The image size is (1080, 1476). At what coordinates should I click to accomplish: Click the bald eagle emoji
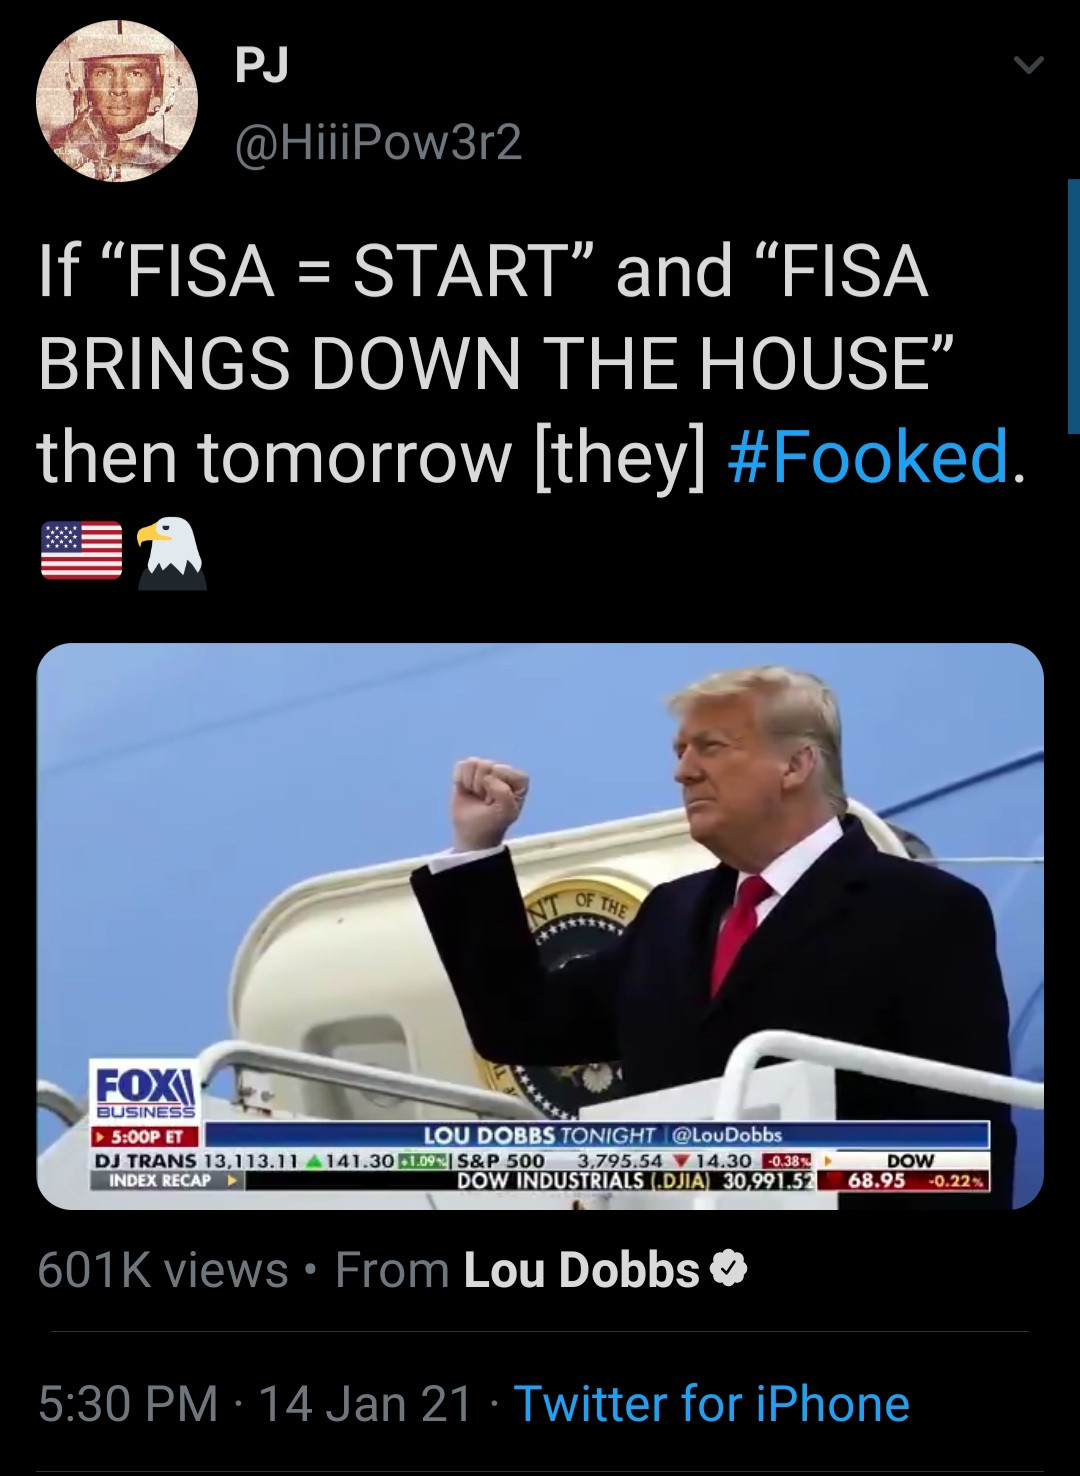(x=171, y=553)
